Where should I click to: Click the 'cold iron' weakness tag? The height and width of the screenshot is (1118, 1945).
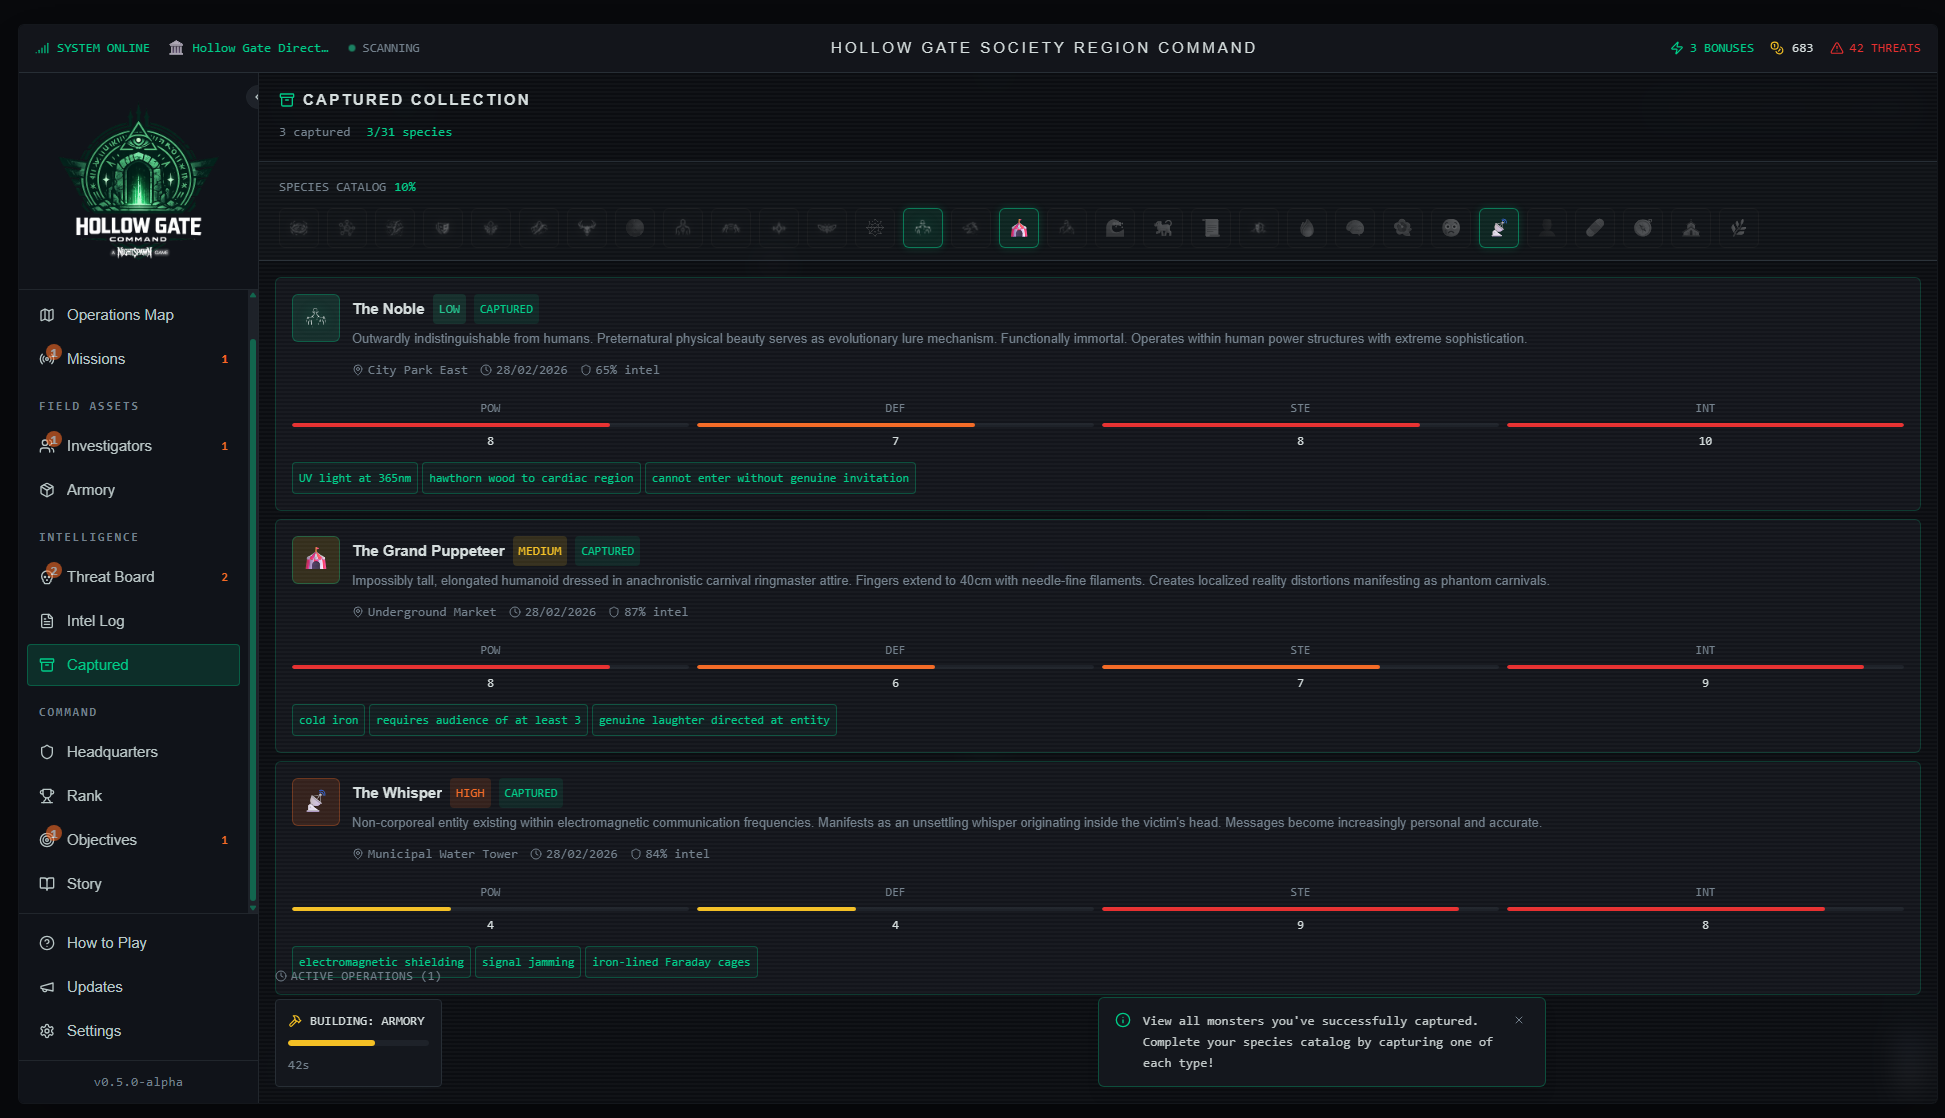pyautogui.click(x=328, y=720)
